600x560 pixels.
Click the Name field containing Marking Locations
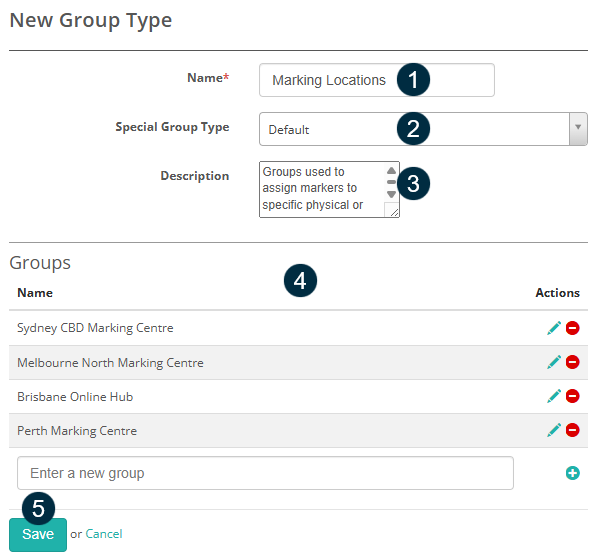[x=377, y=80]
